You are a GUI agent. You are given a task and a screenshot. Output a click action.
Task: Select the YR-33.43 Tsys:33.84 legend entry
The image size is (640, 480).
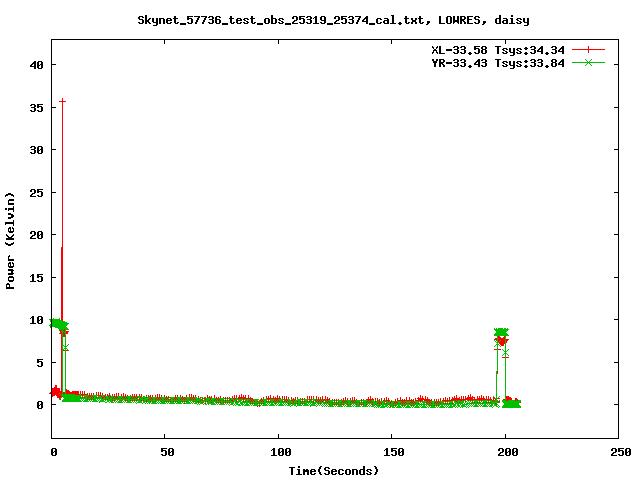[x=498, y=63]
